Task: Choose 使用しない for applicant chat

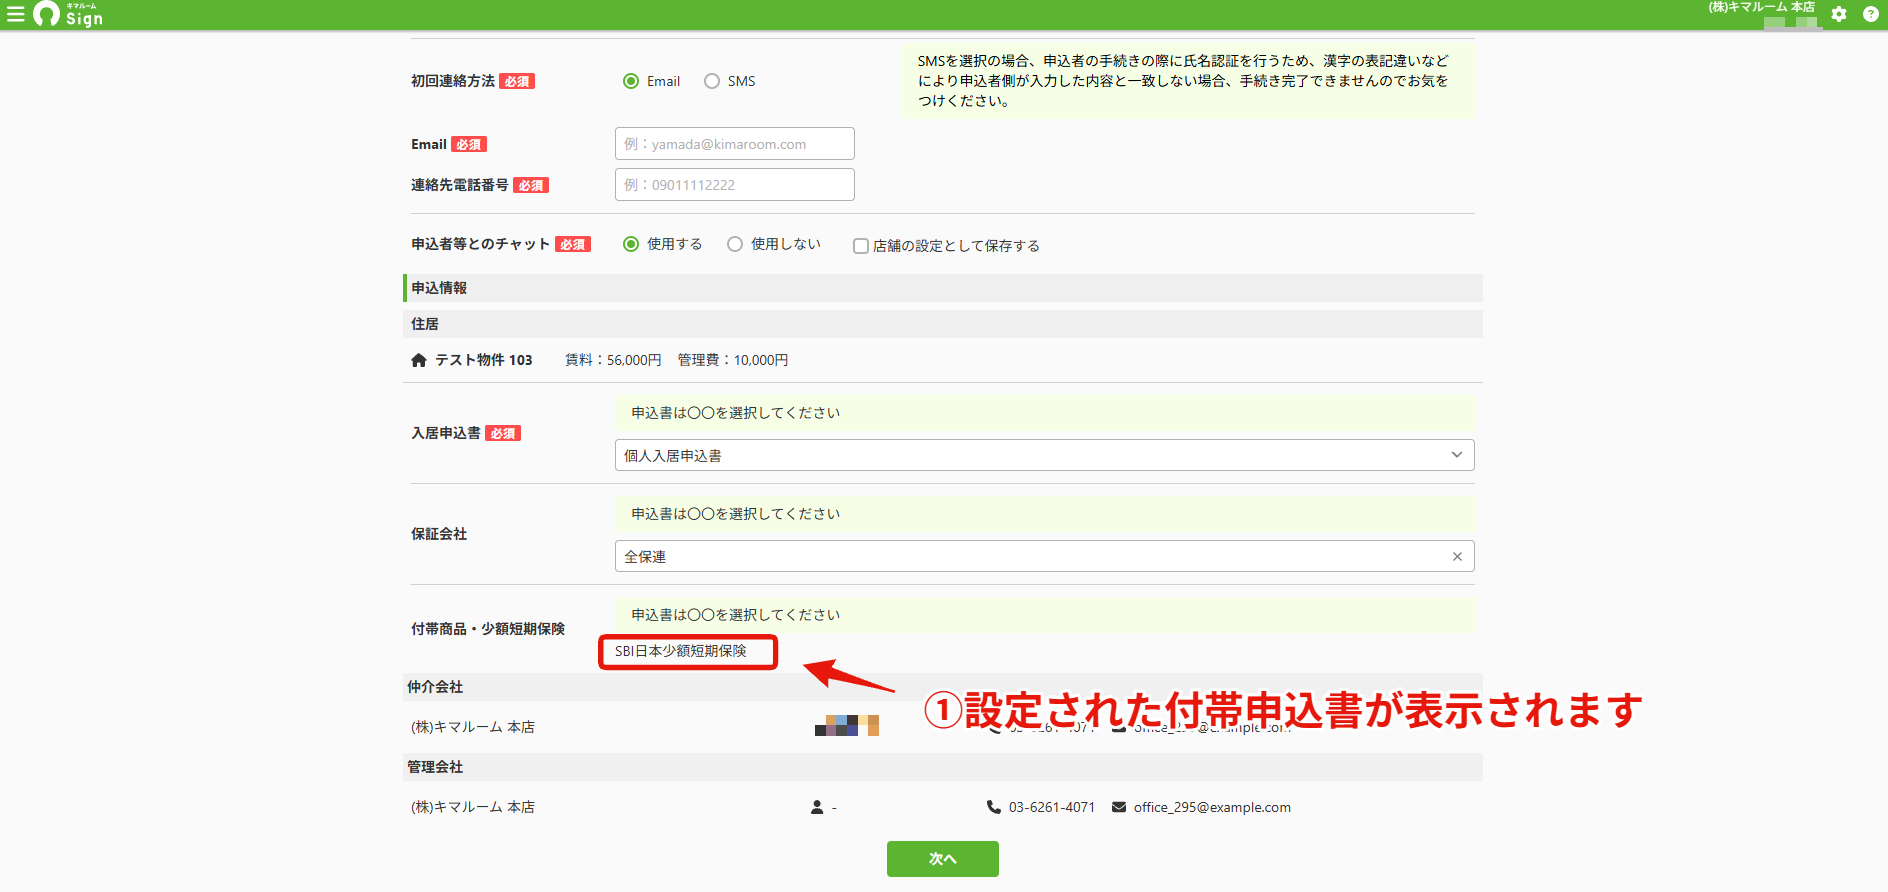Action: pyautogui.click(x=735, y=244)
